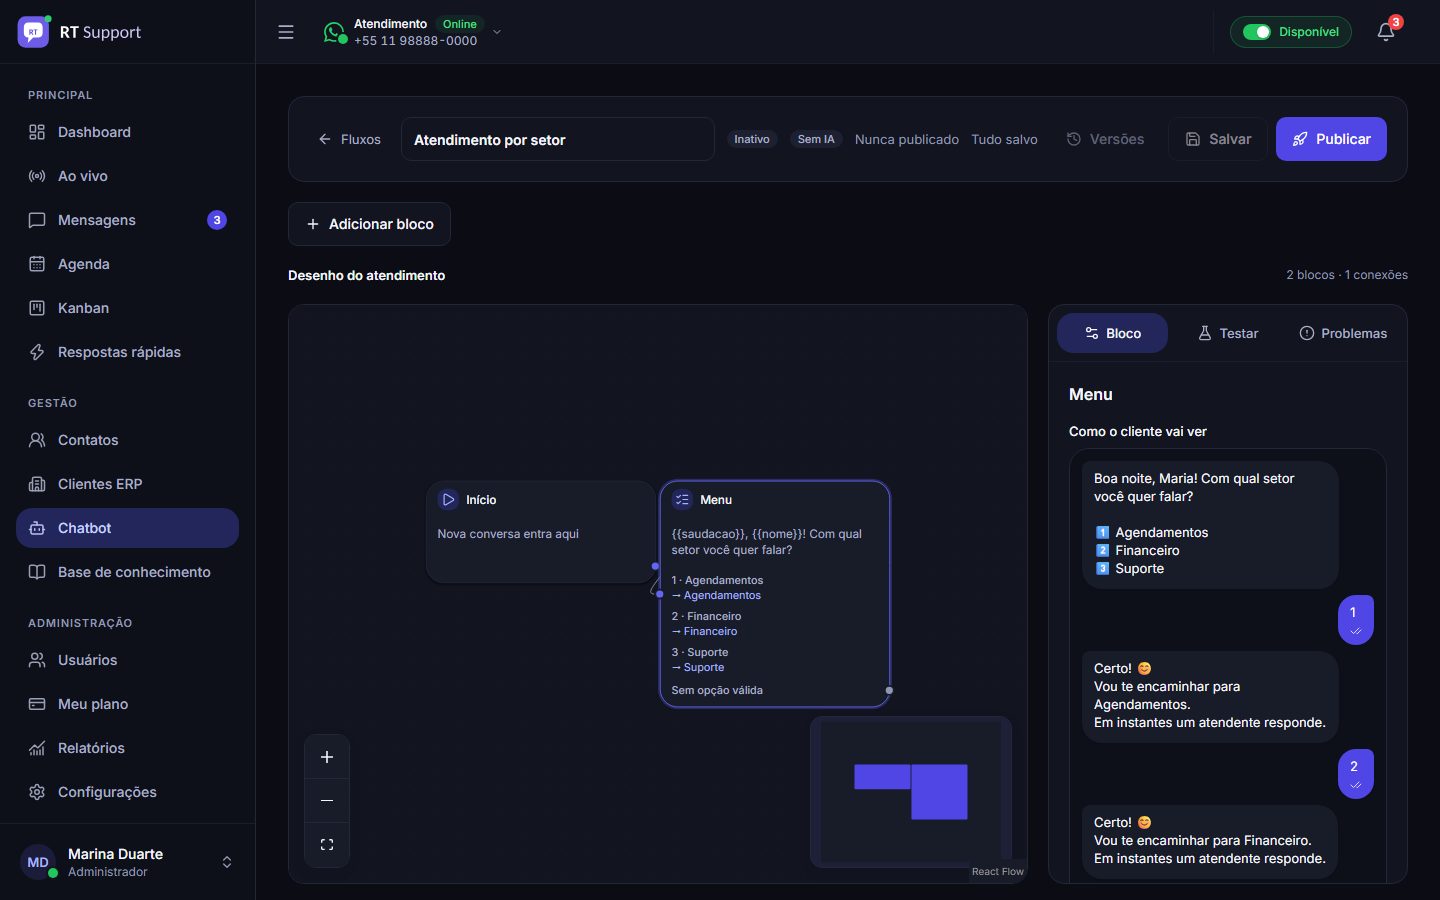Open the Agenda section
The width and height of the screenshot is (1440, 900).
[127, 264]
